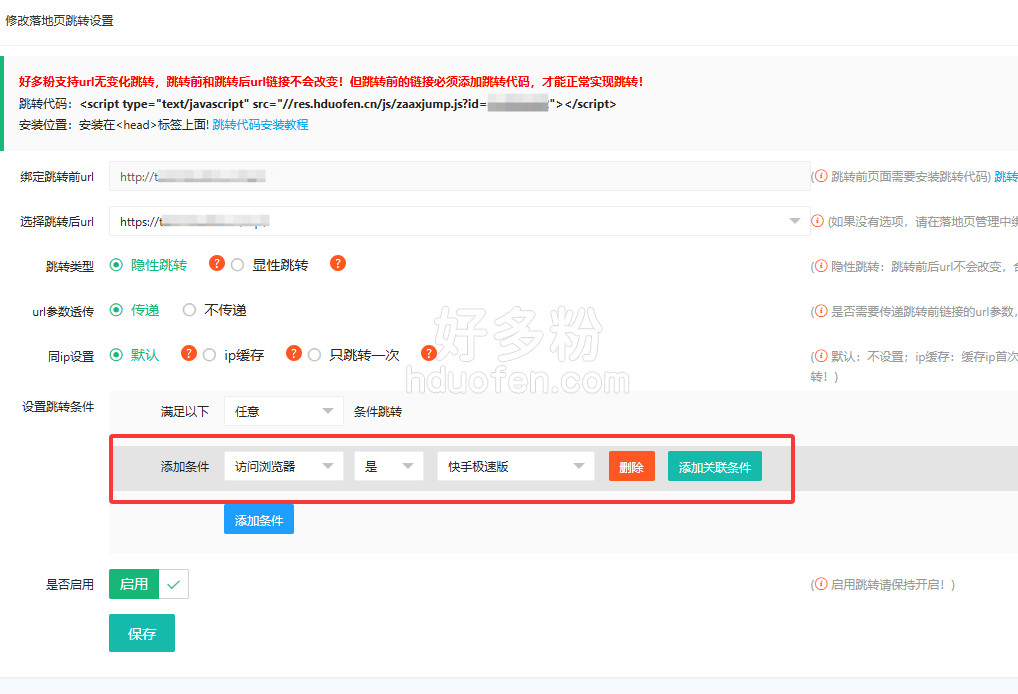Open the help icon beside 只跳转一次
1018x694 pixels.
pos(428,353)
